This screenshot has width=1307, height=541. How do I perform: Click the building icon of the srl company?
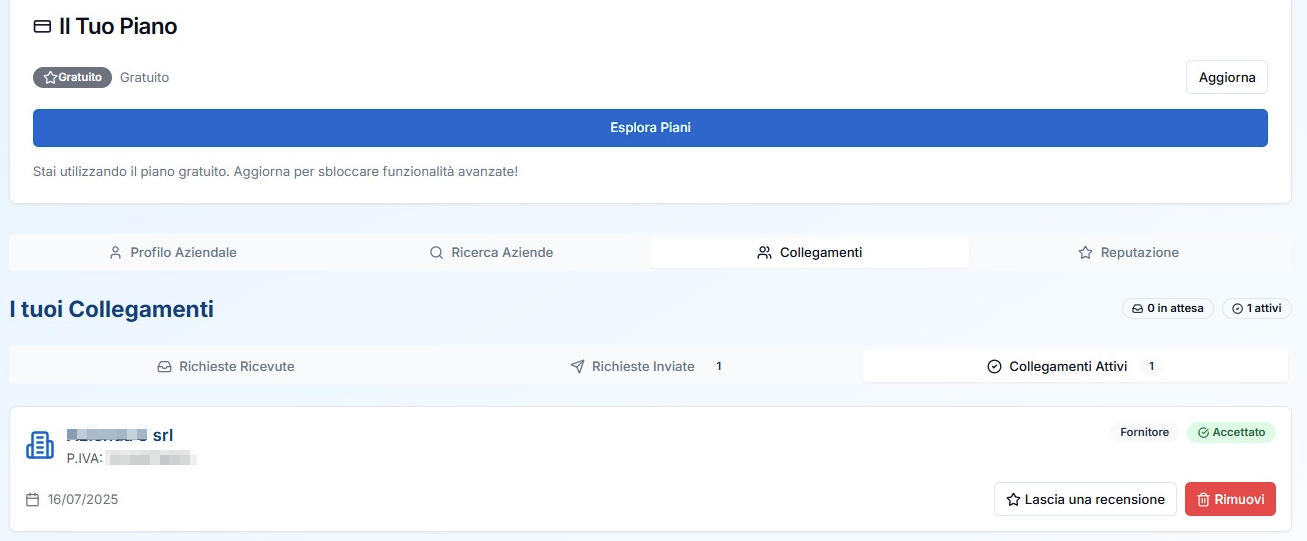pyautogui.click(x=40, y=446)
